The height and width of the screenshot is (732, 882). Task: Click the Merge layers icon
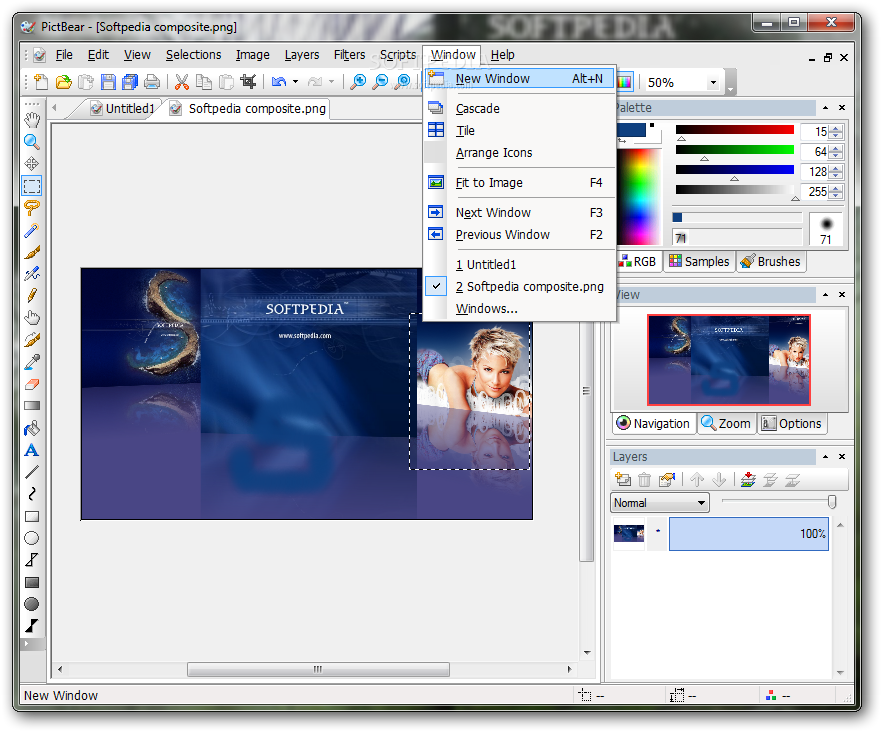pos(748,479)
